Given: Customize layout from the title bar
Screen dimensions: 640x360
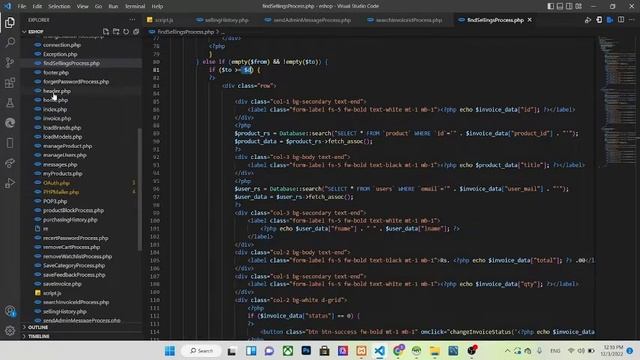Looking at the screenshot, I should pyautogui.click(x=578, y=6).
